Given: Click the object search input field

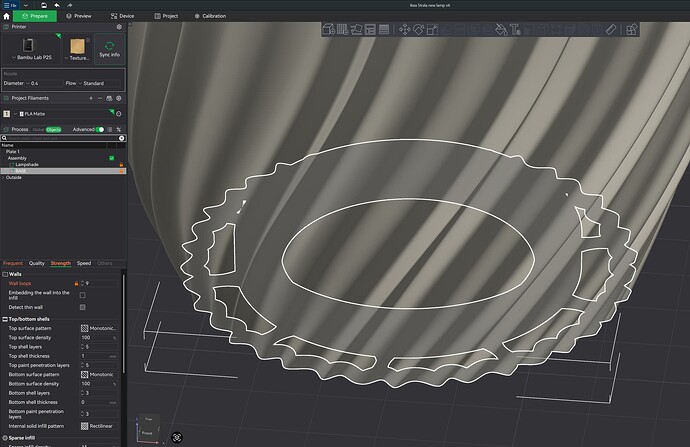Looking at the screenshot, I should pyautogui.click(x=62, y=138).
